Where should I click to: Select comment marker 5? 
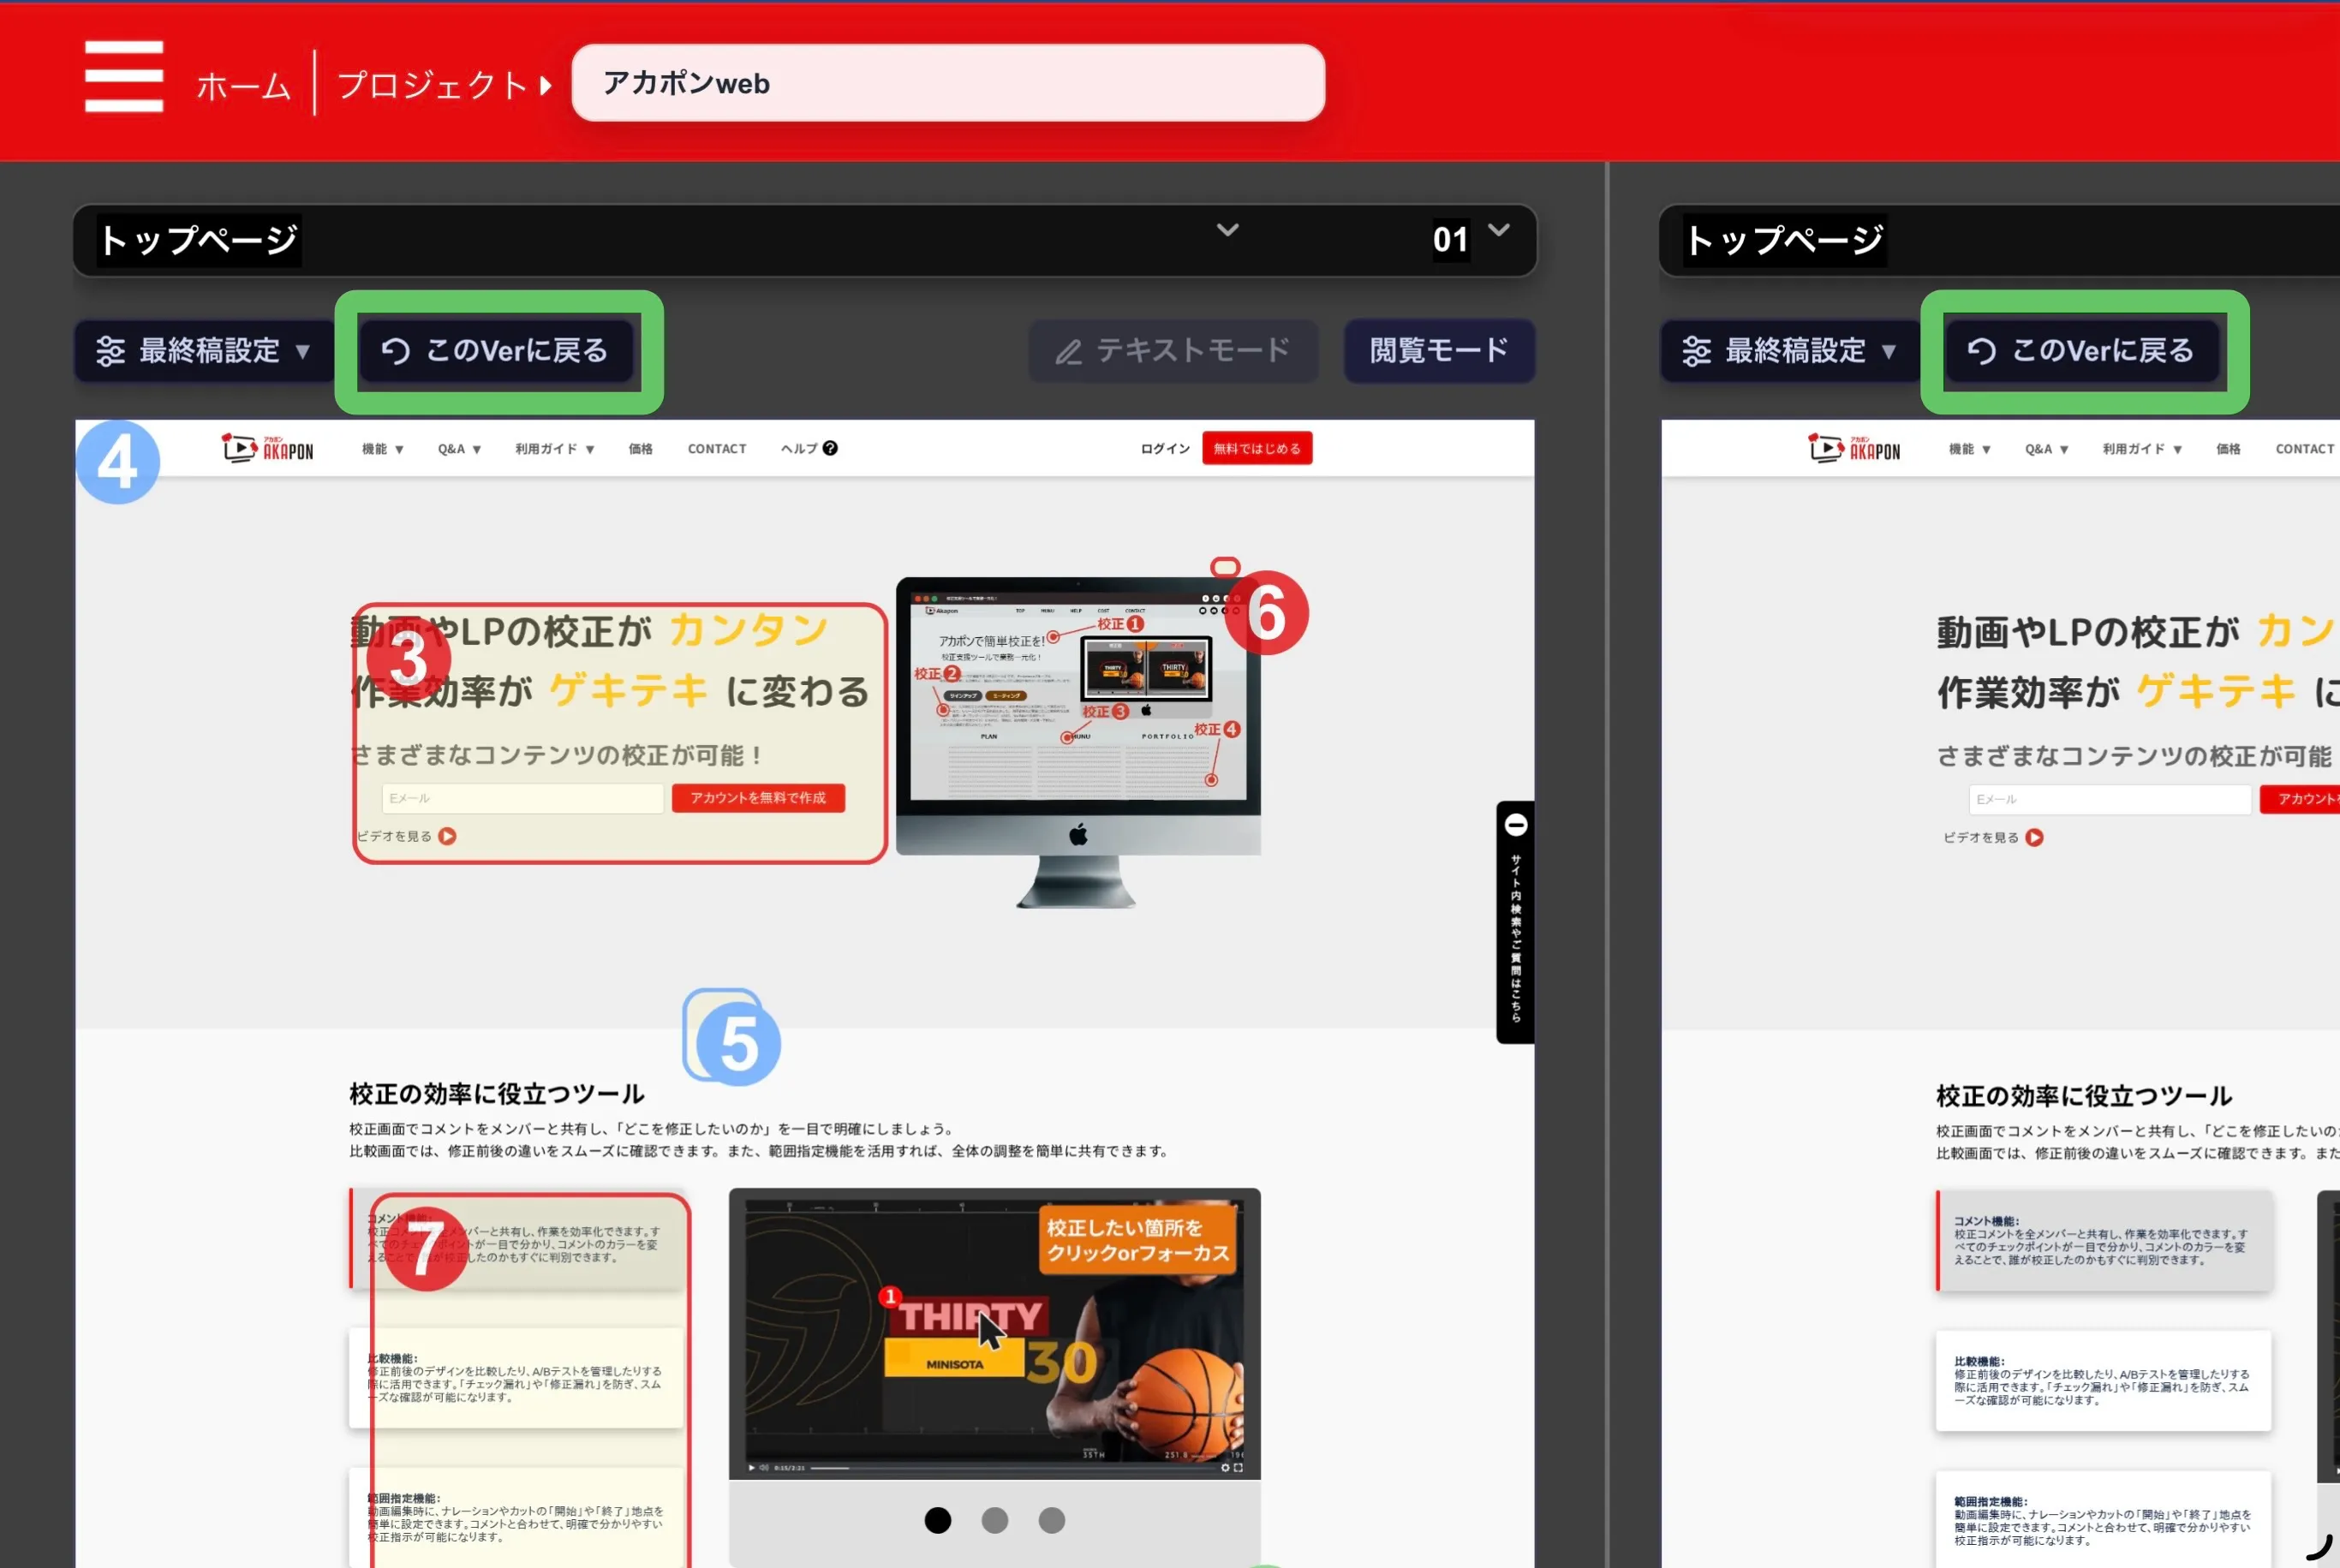739,1043
